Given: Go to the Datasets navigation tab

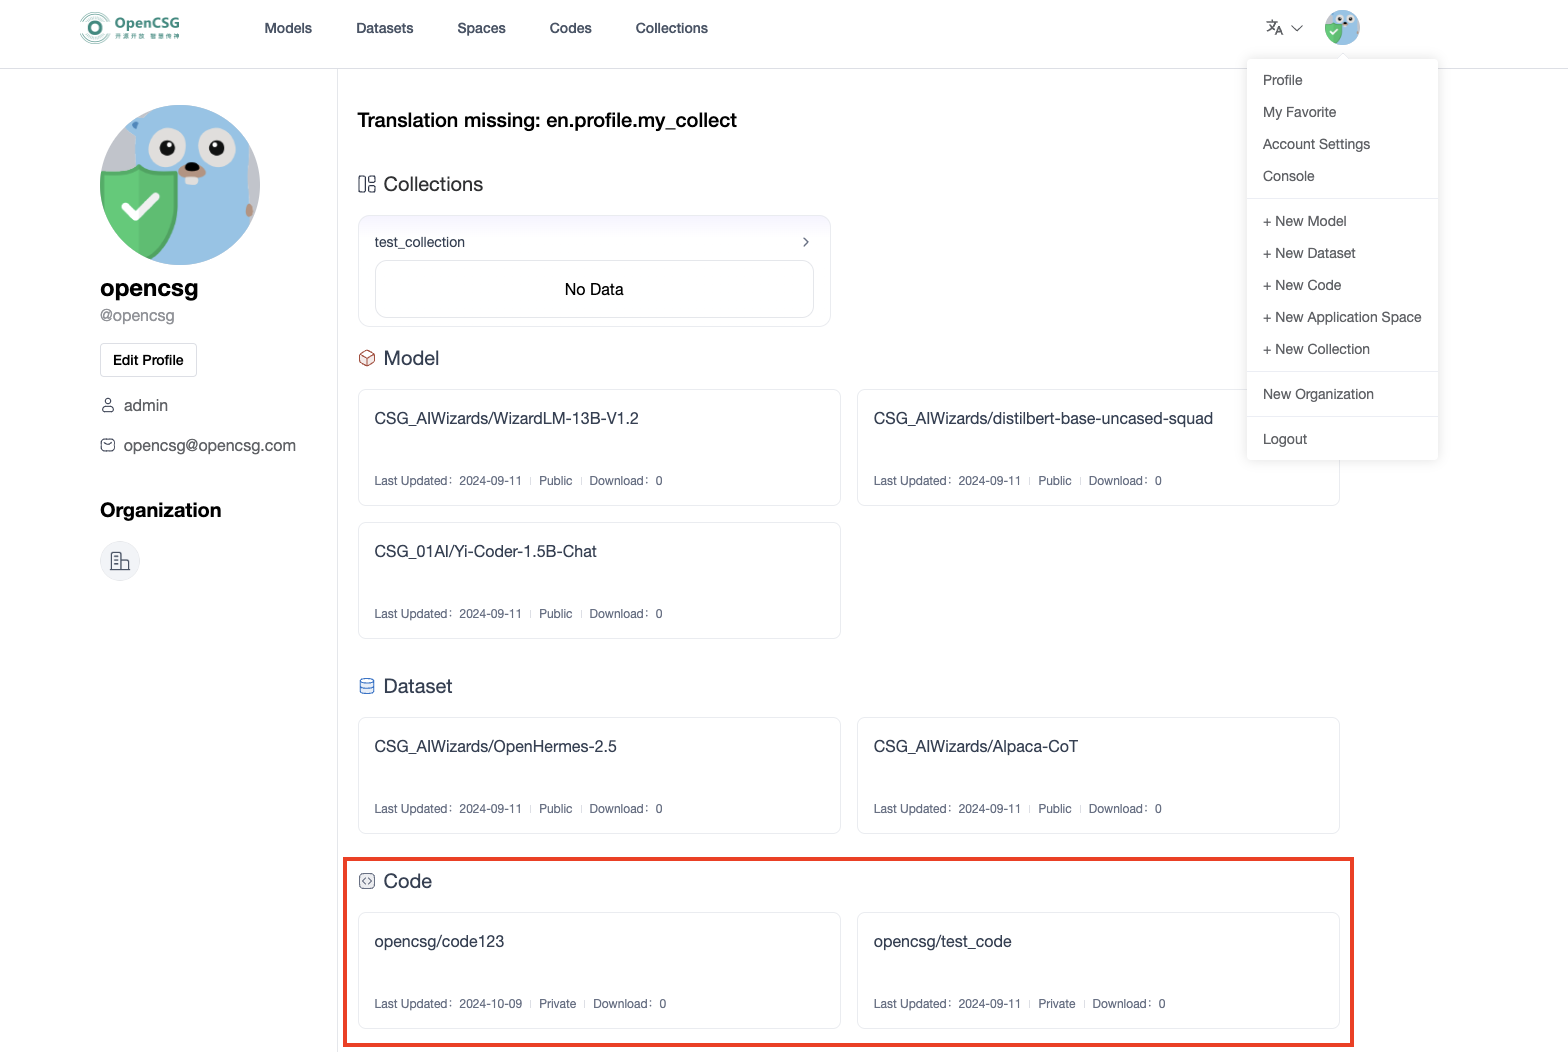Looking at the screenshot, I should [x=384, y=28].
